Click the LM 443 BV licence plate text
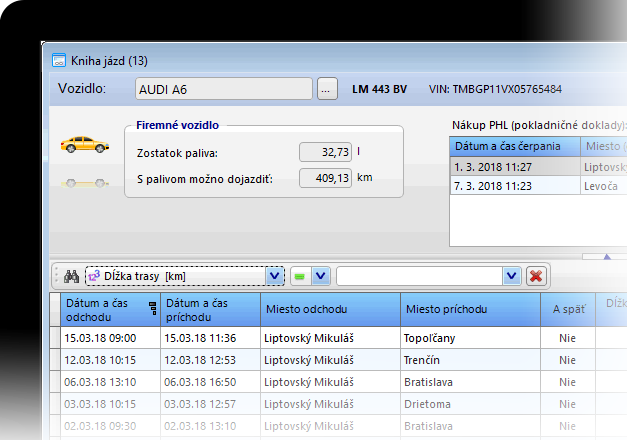Image resolution: width=627 pixels, height=440 pixels. [x=379, y=89]
